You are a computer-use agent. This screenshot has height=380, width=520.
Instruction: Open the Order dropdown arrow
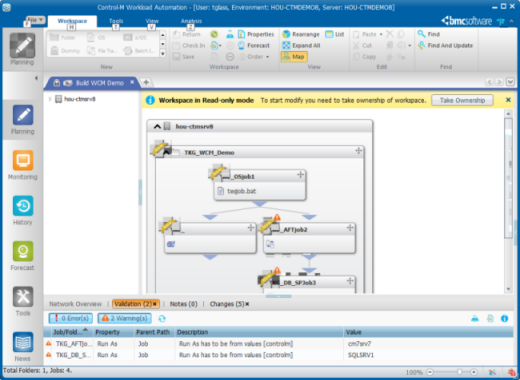click(x=268, y=57)
